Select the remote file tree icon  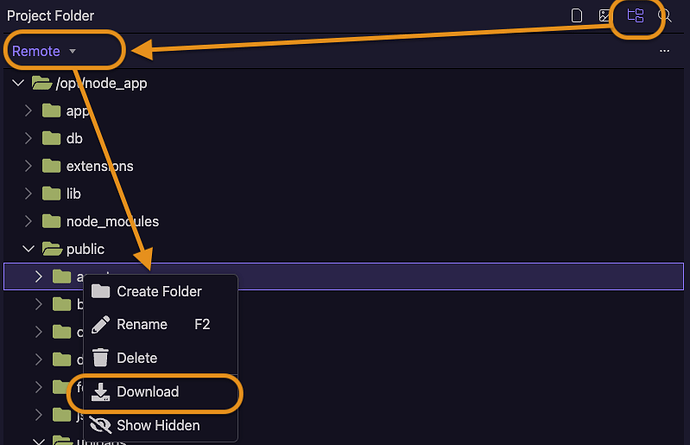pos(635,16)
